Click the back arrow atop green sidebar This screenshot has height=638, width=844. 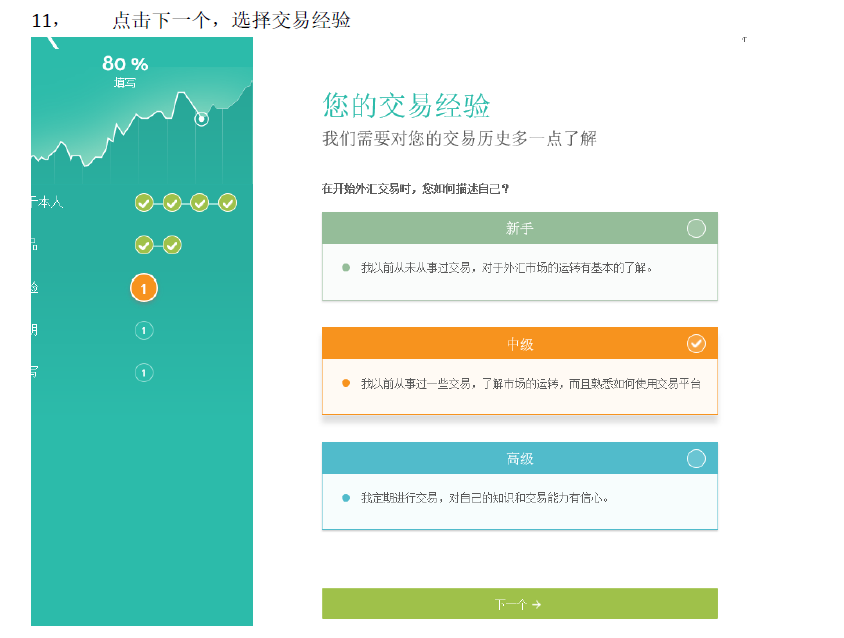click(52, 42)
